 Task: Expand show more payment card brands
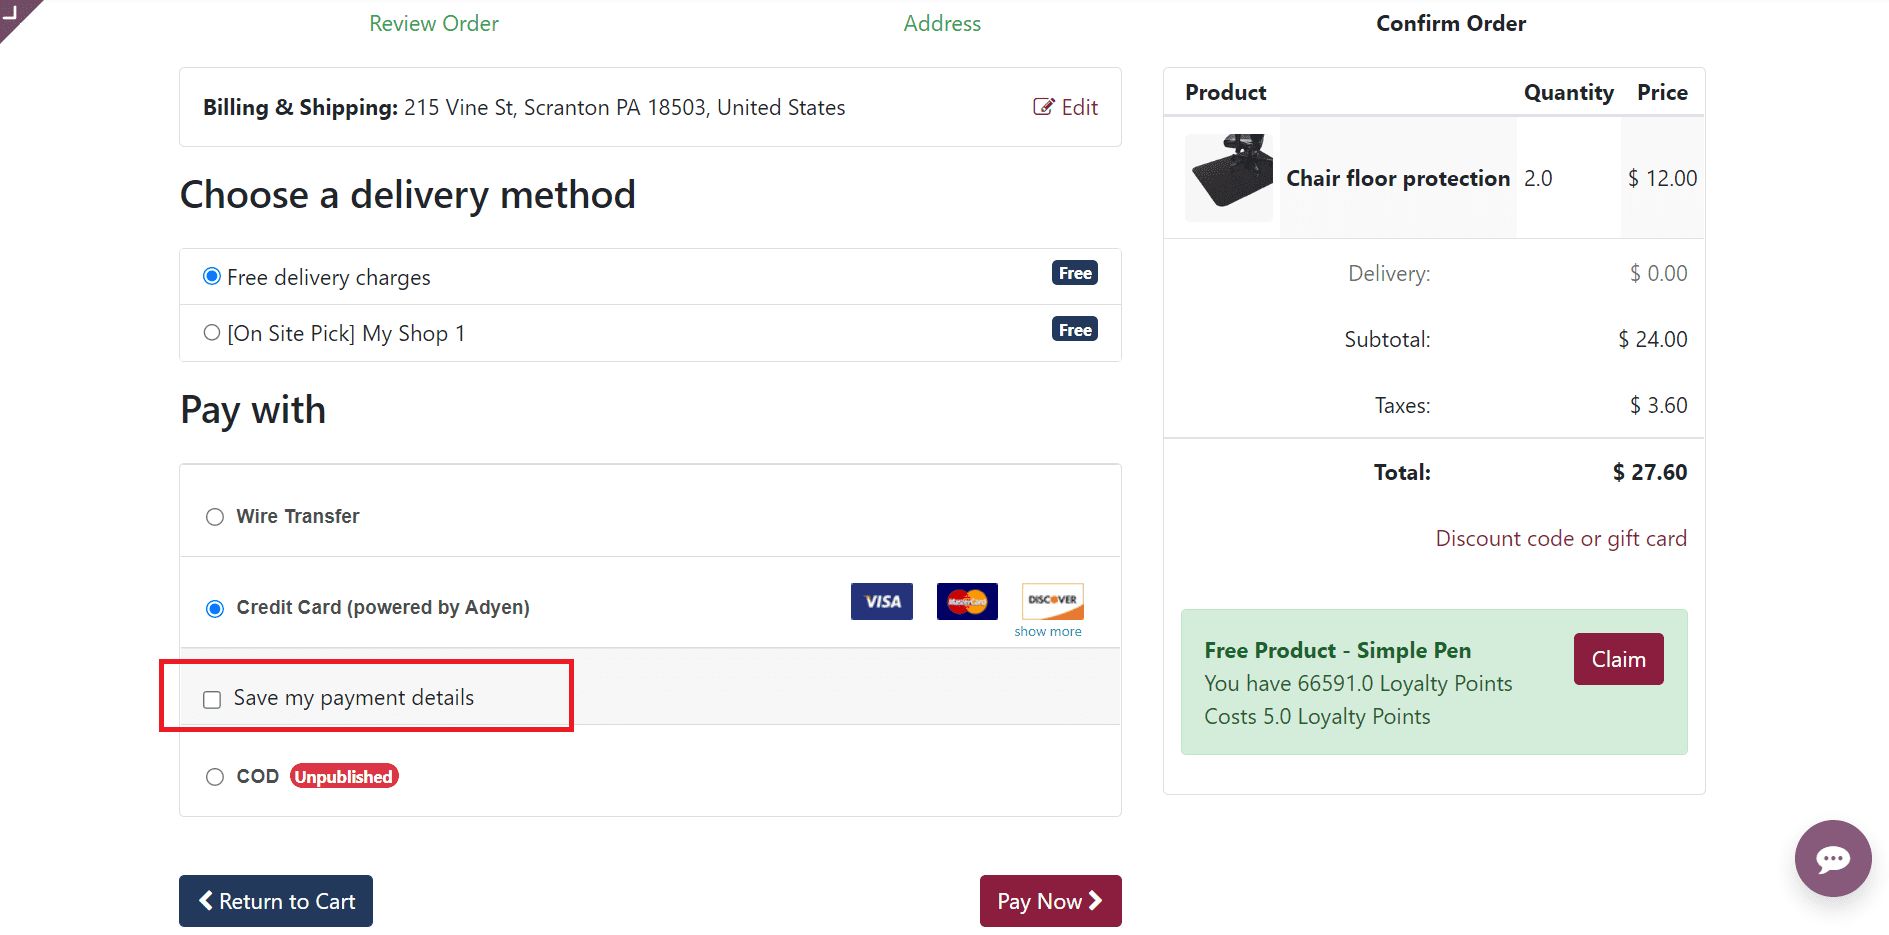pos(1047,632)
